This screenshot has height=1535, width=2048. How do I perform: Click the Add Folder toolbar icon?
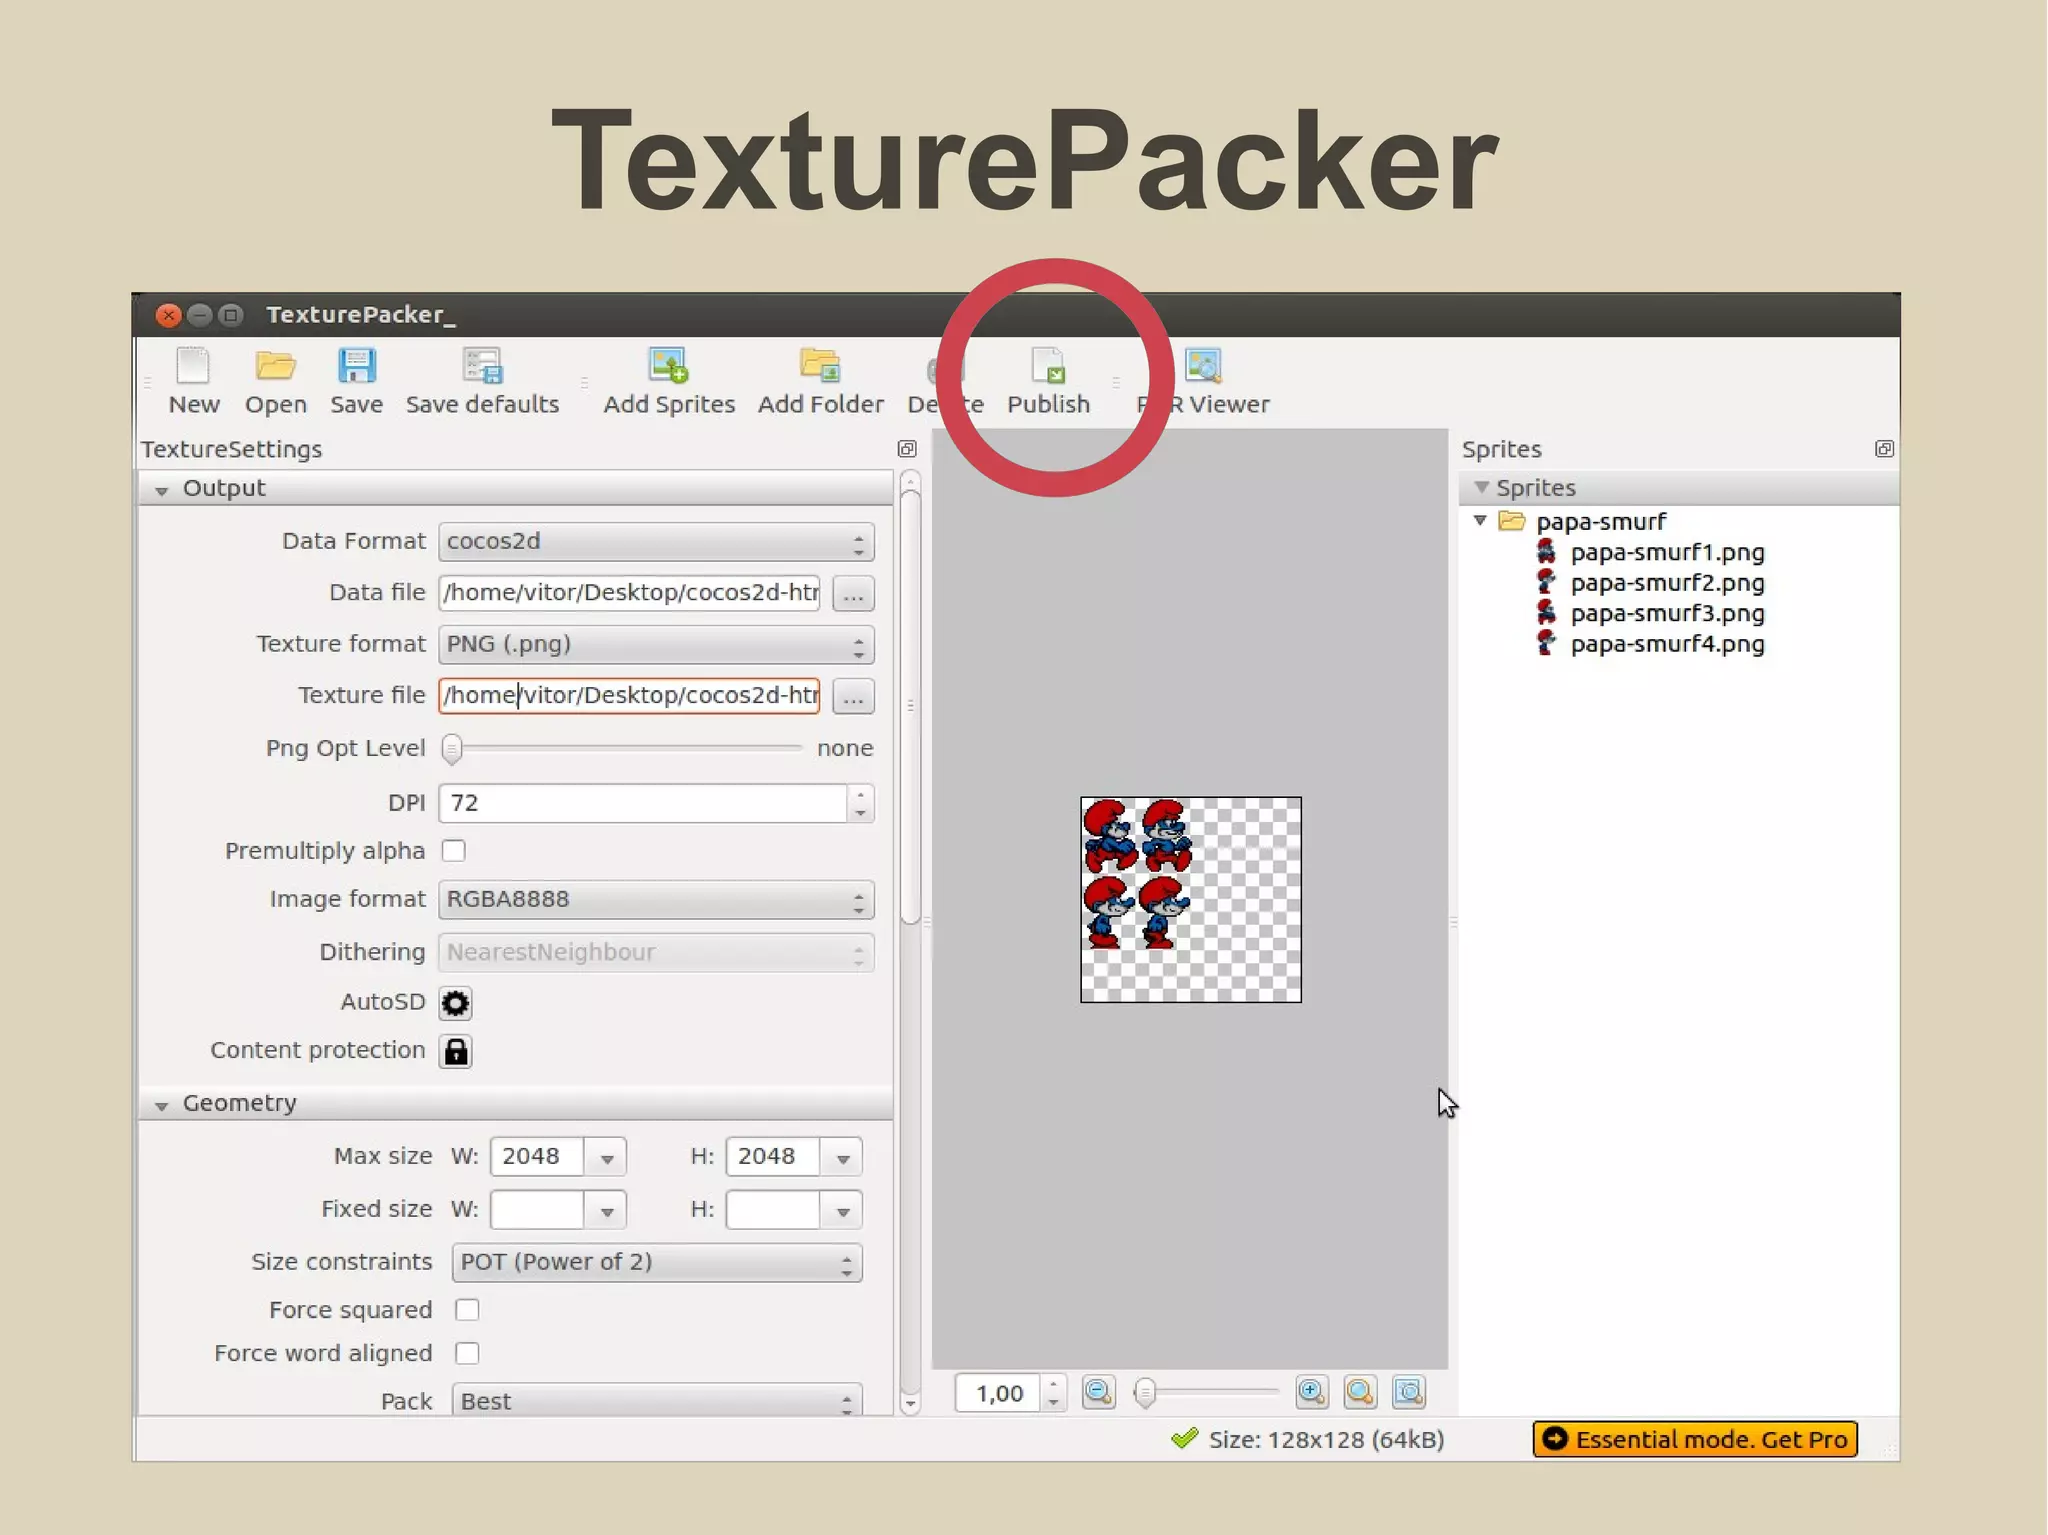click(821, 381)
